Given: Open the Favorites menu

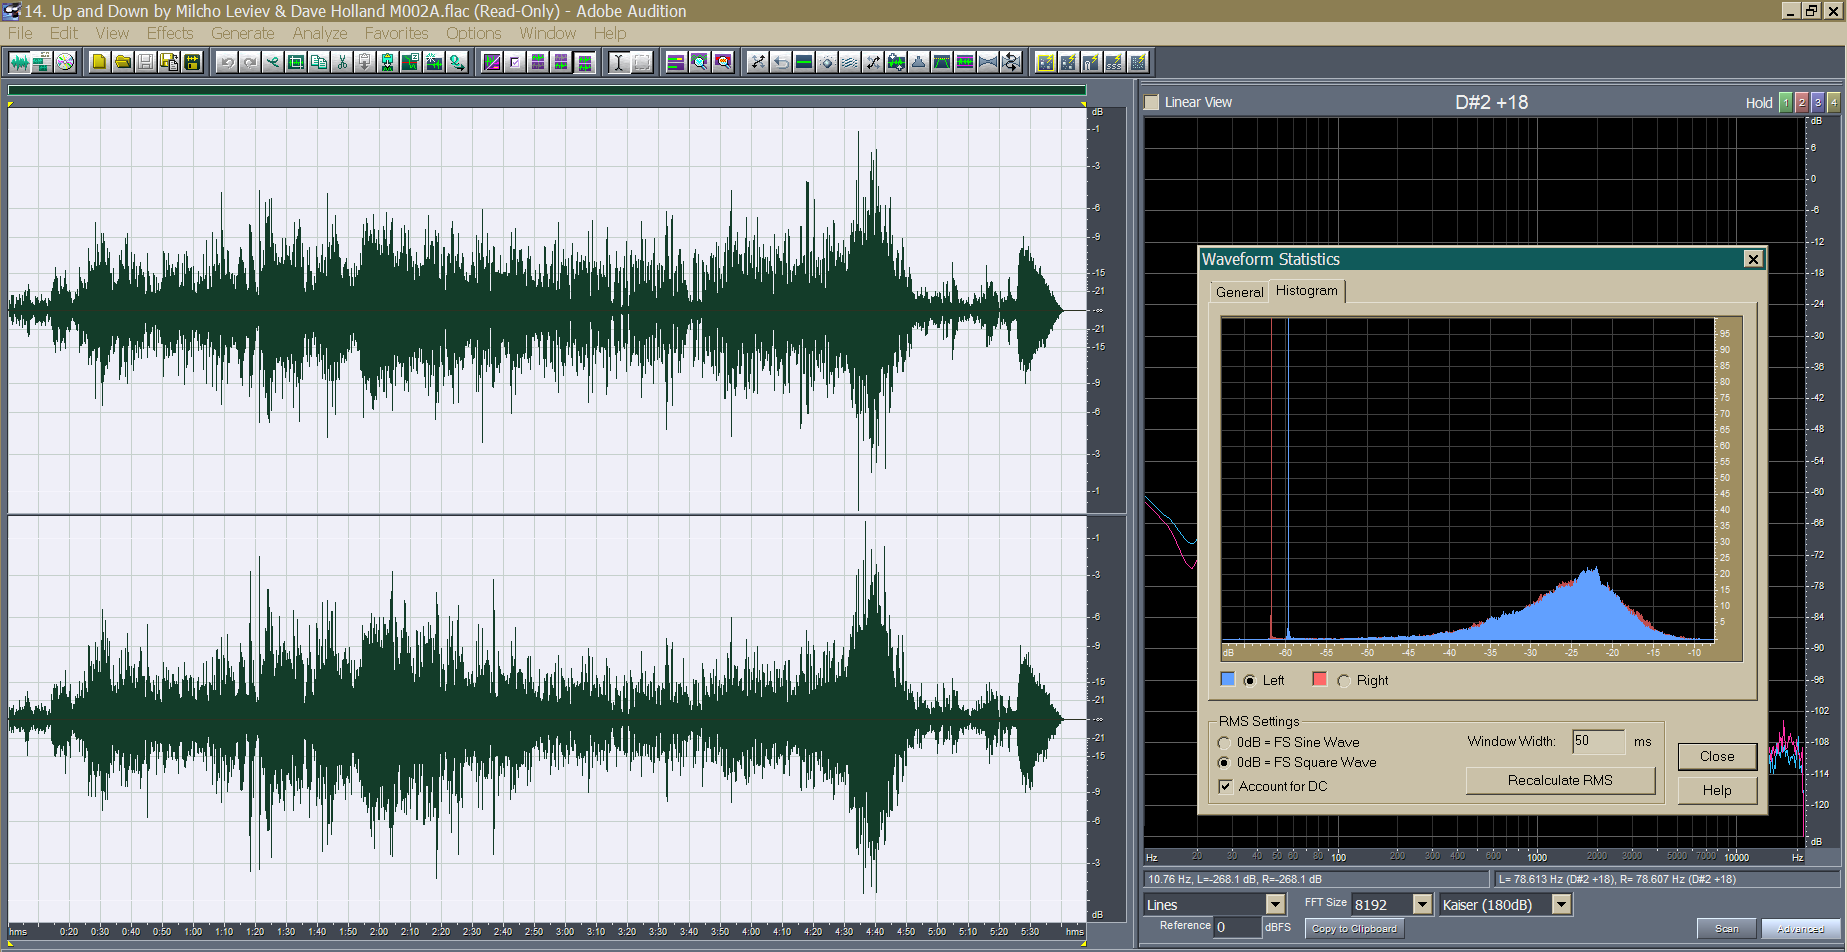Looking at the screenshot, I should [x=396, y=33].
